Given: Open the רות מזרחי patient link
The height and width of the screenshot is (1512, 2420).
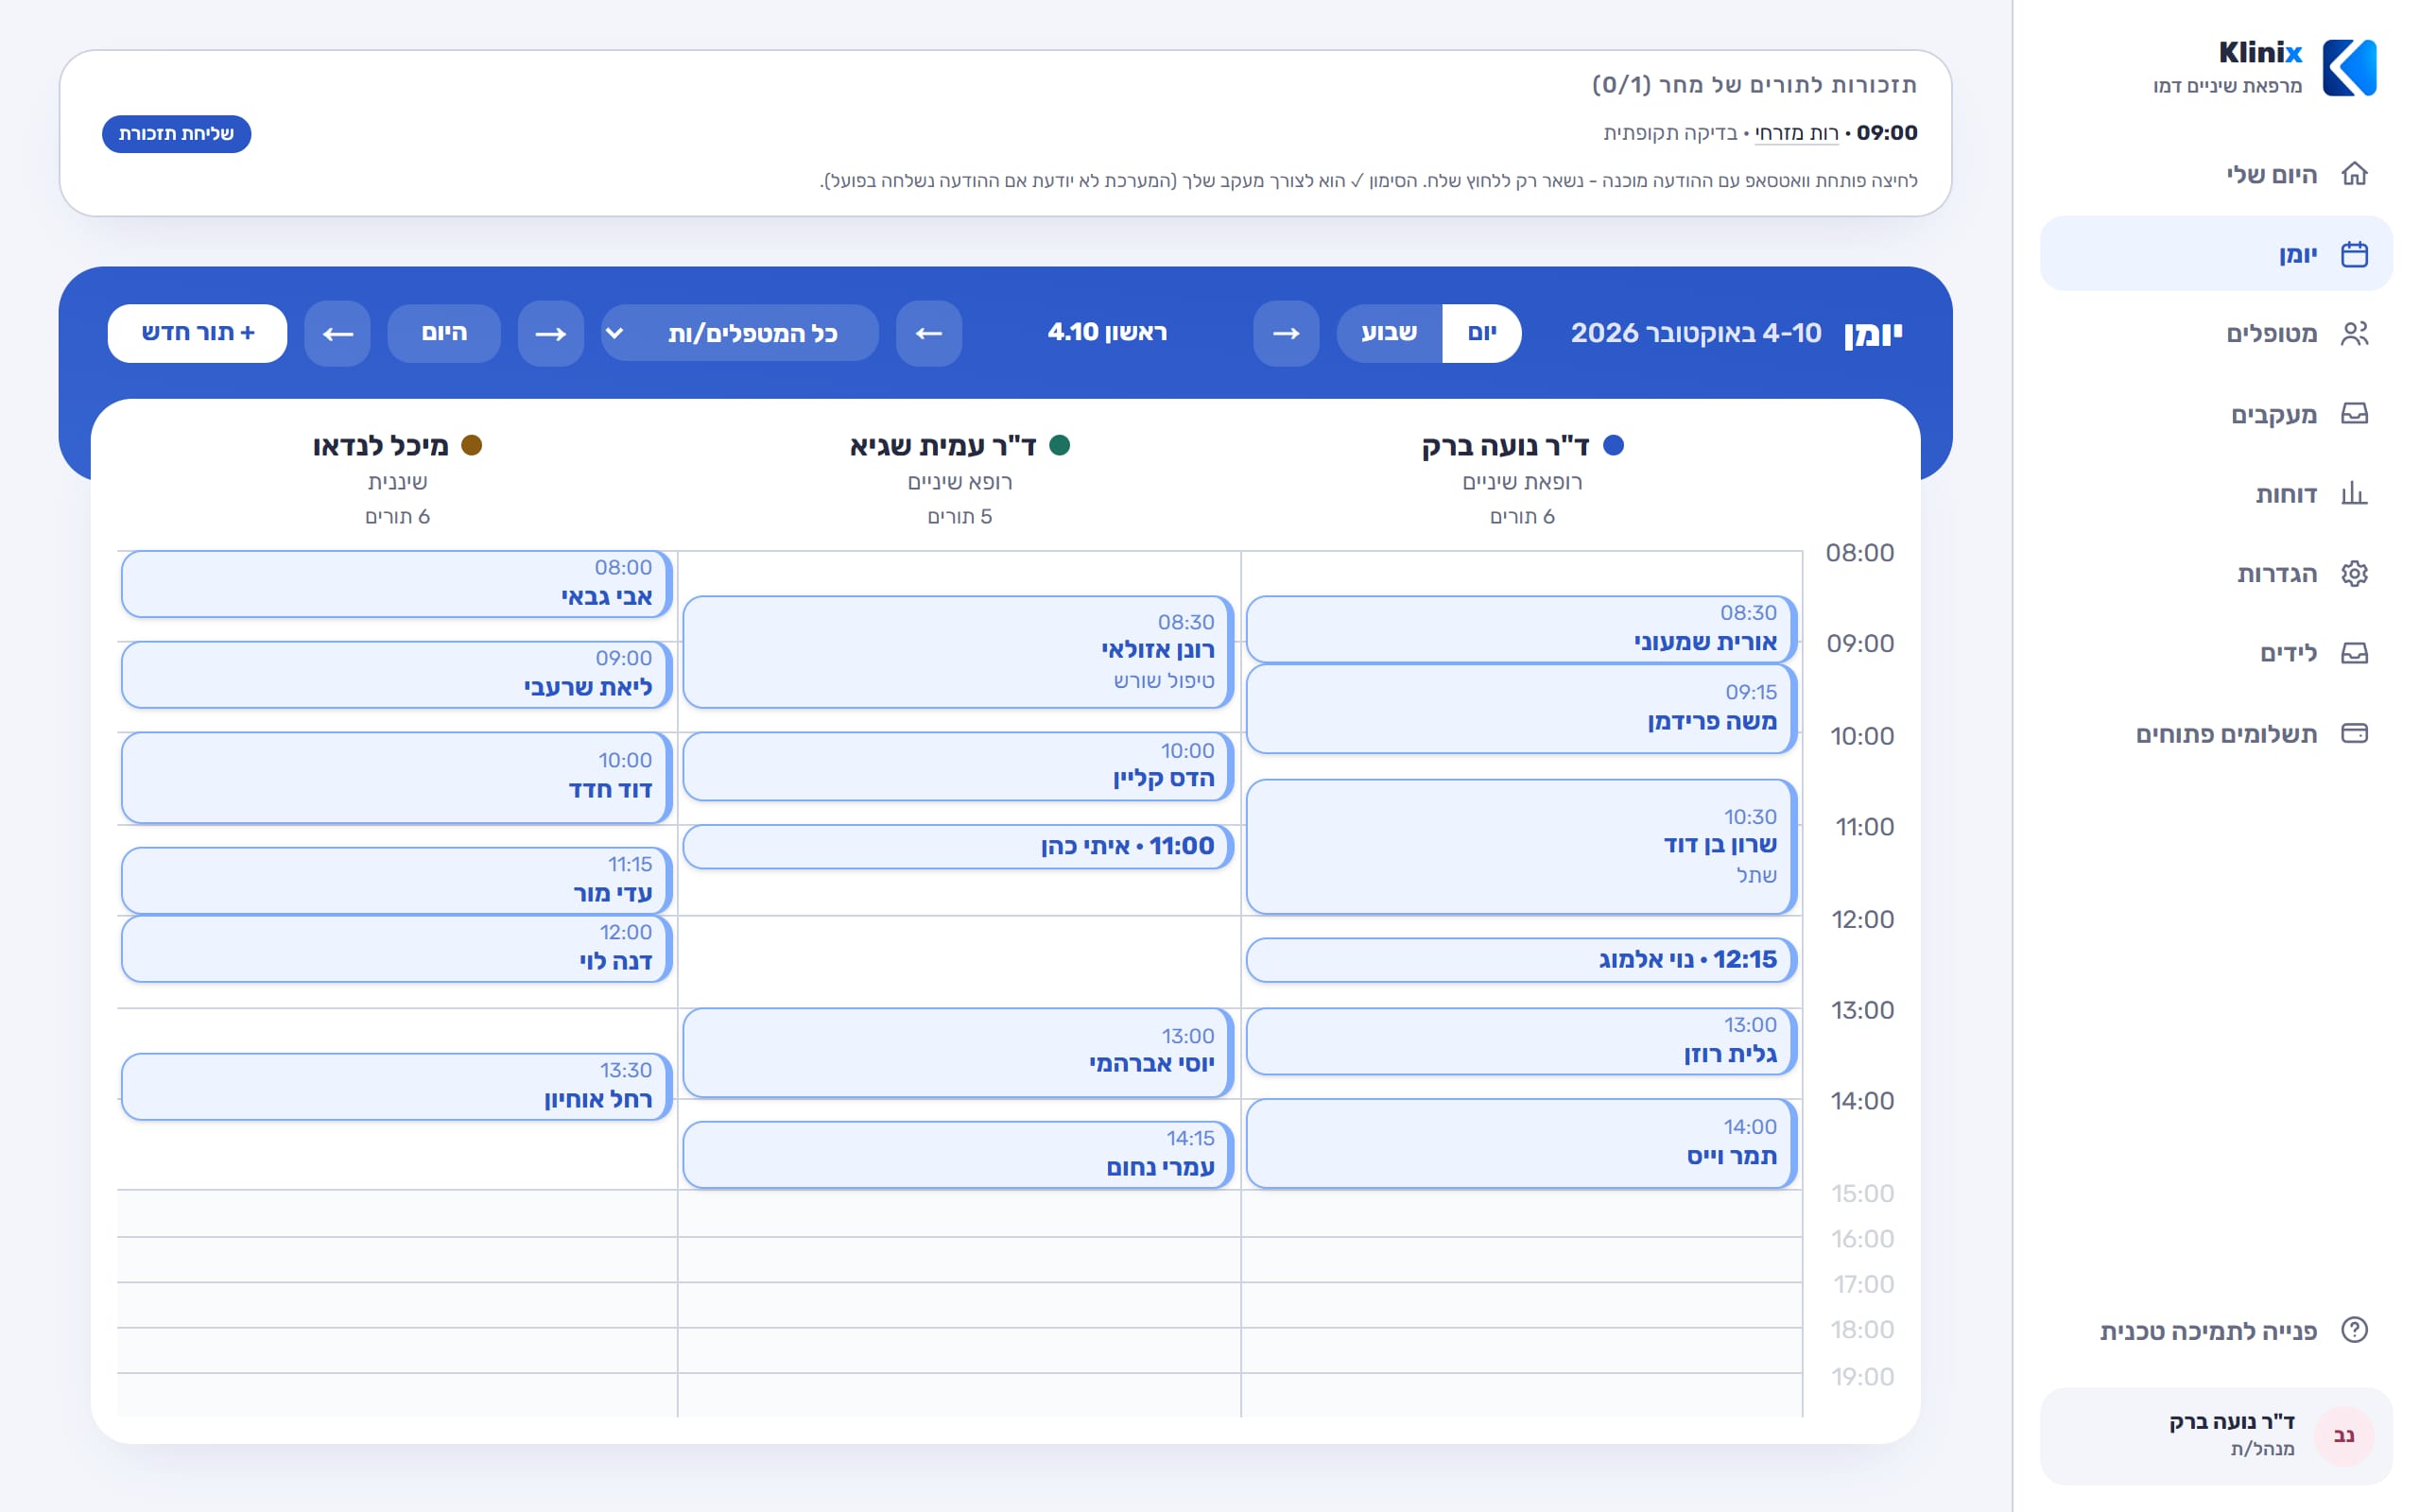Looking at the screenshot, I should click(1796, 133).
